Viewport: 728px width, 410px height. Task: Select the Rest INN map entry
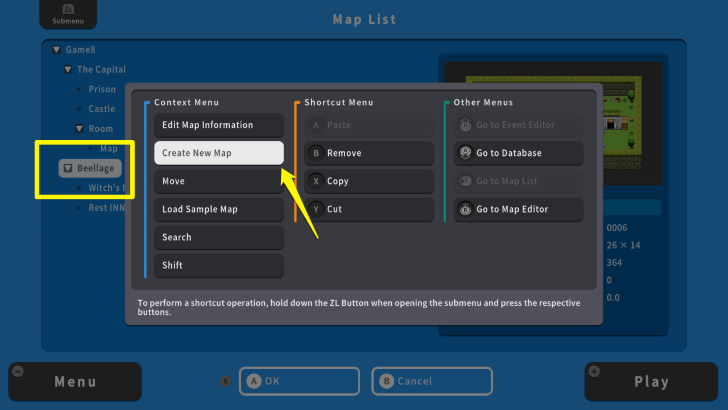pos(106,208)
